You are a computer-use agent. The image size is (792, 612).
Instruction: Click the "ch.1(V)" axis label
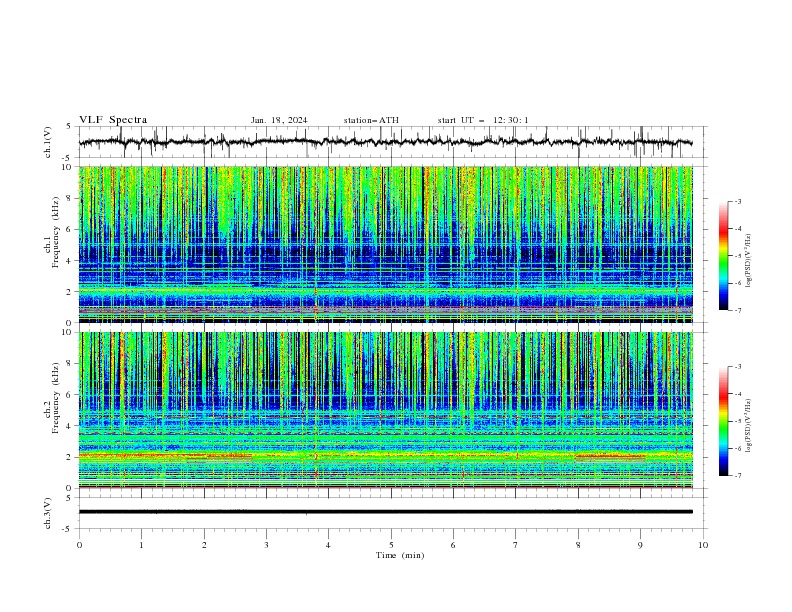click(48, 142)
